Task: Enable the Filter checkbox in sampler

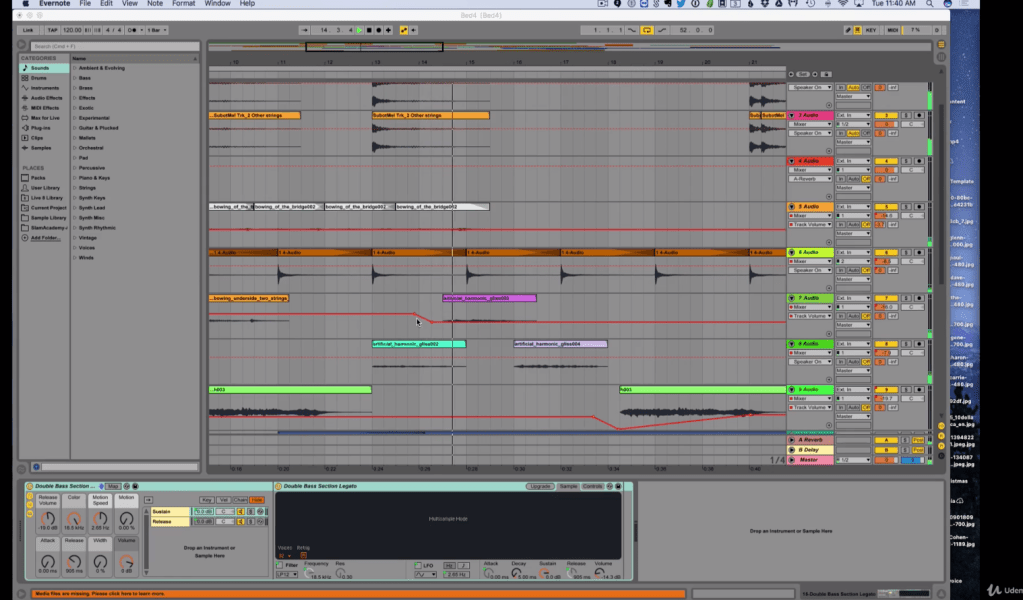Action: coord(279,565)
